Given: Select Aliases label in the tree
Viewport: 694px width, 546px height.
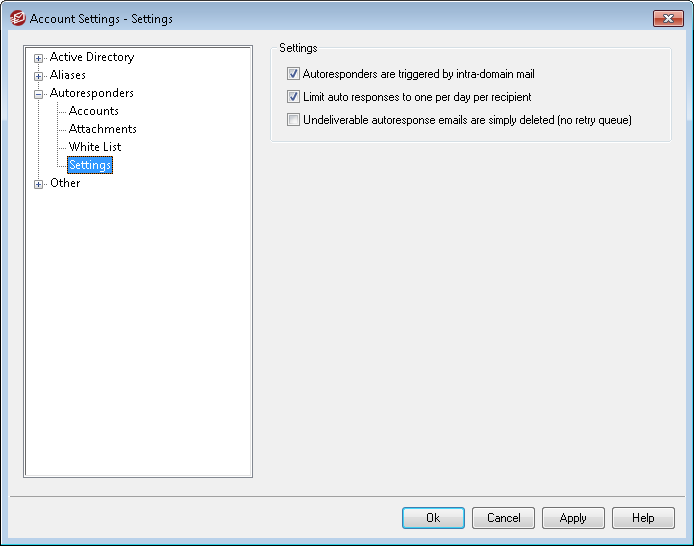Looking at the screenshot, I should (68, 75).
